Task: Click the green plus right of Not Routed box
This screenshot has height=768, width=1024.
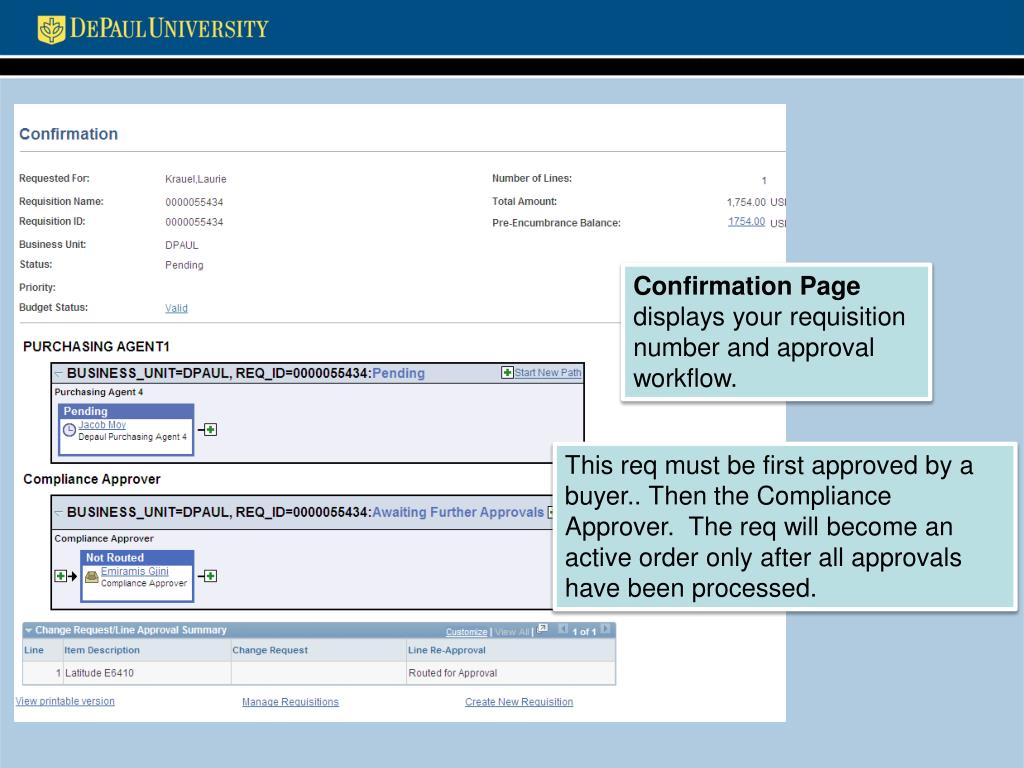Action: (210, 575)
